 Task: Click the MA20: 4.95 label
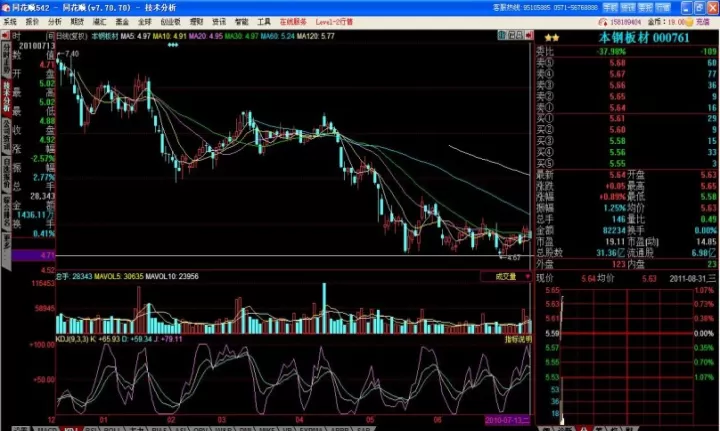206,36
